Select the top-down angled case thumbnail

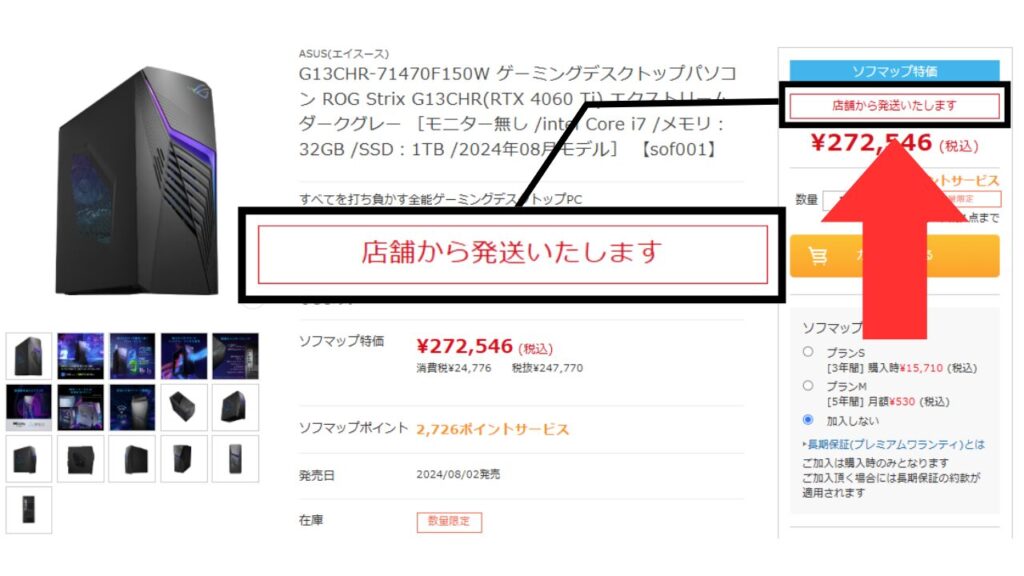click(x=184, y=408)
